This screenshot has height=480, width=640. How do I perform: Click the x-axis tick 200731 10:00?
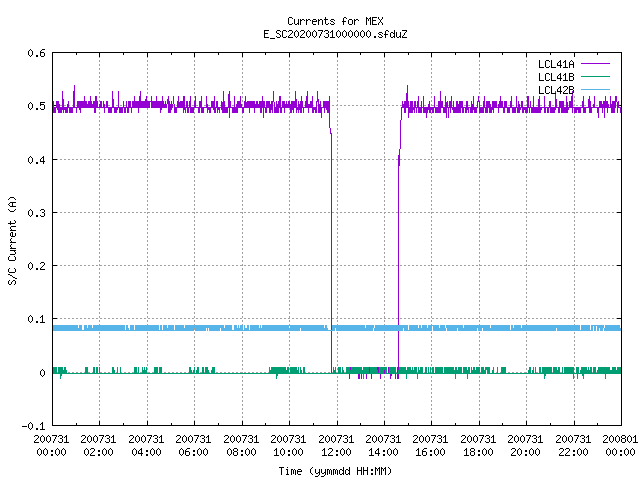pos(288,446)
